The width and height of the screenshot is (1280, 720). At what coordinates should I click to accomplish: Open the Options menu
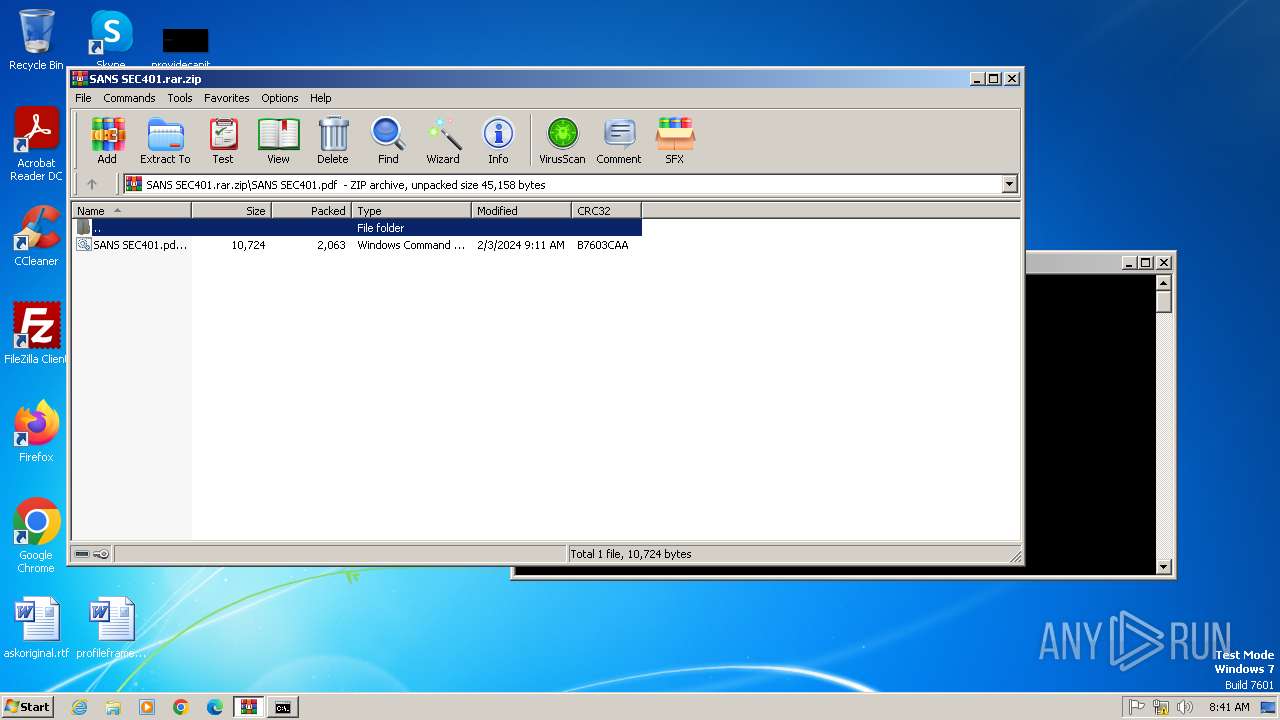coord(280,98)
